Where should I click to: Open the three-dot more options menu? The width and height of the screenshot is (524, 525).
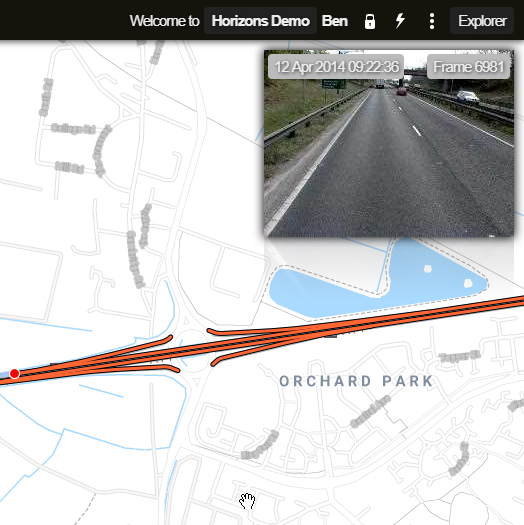pyautogui.click(x=432, y=21)
